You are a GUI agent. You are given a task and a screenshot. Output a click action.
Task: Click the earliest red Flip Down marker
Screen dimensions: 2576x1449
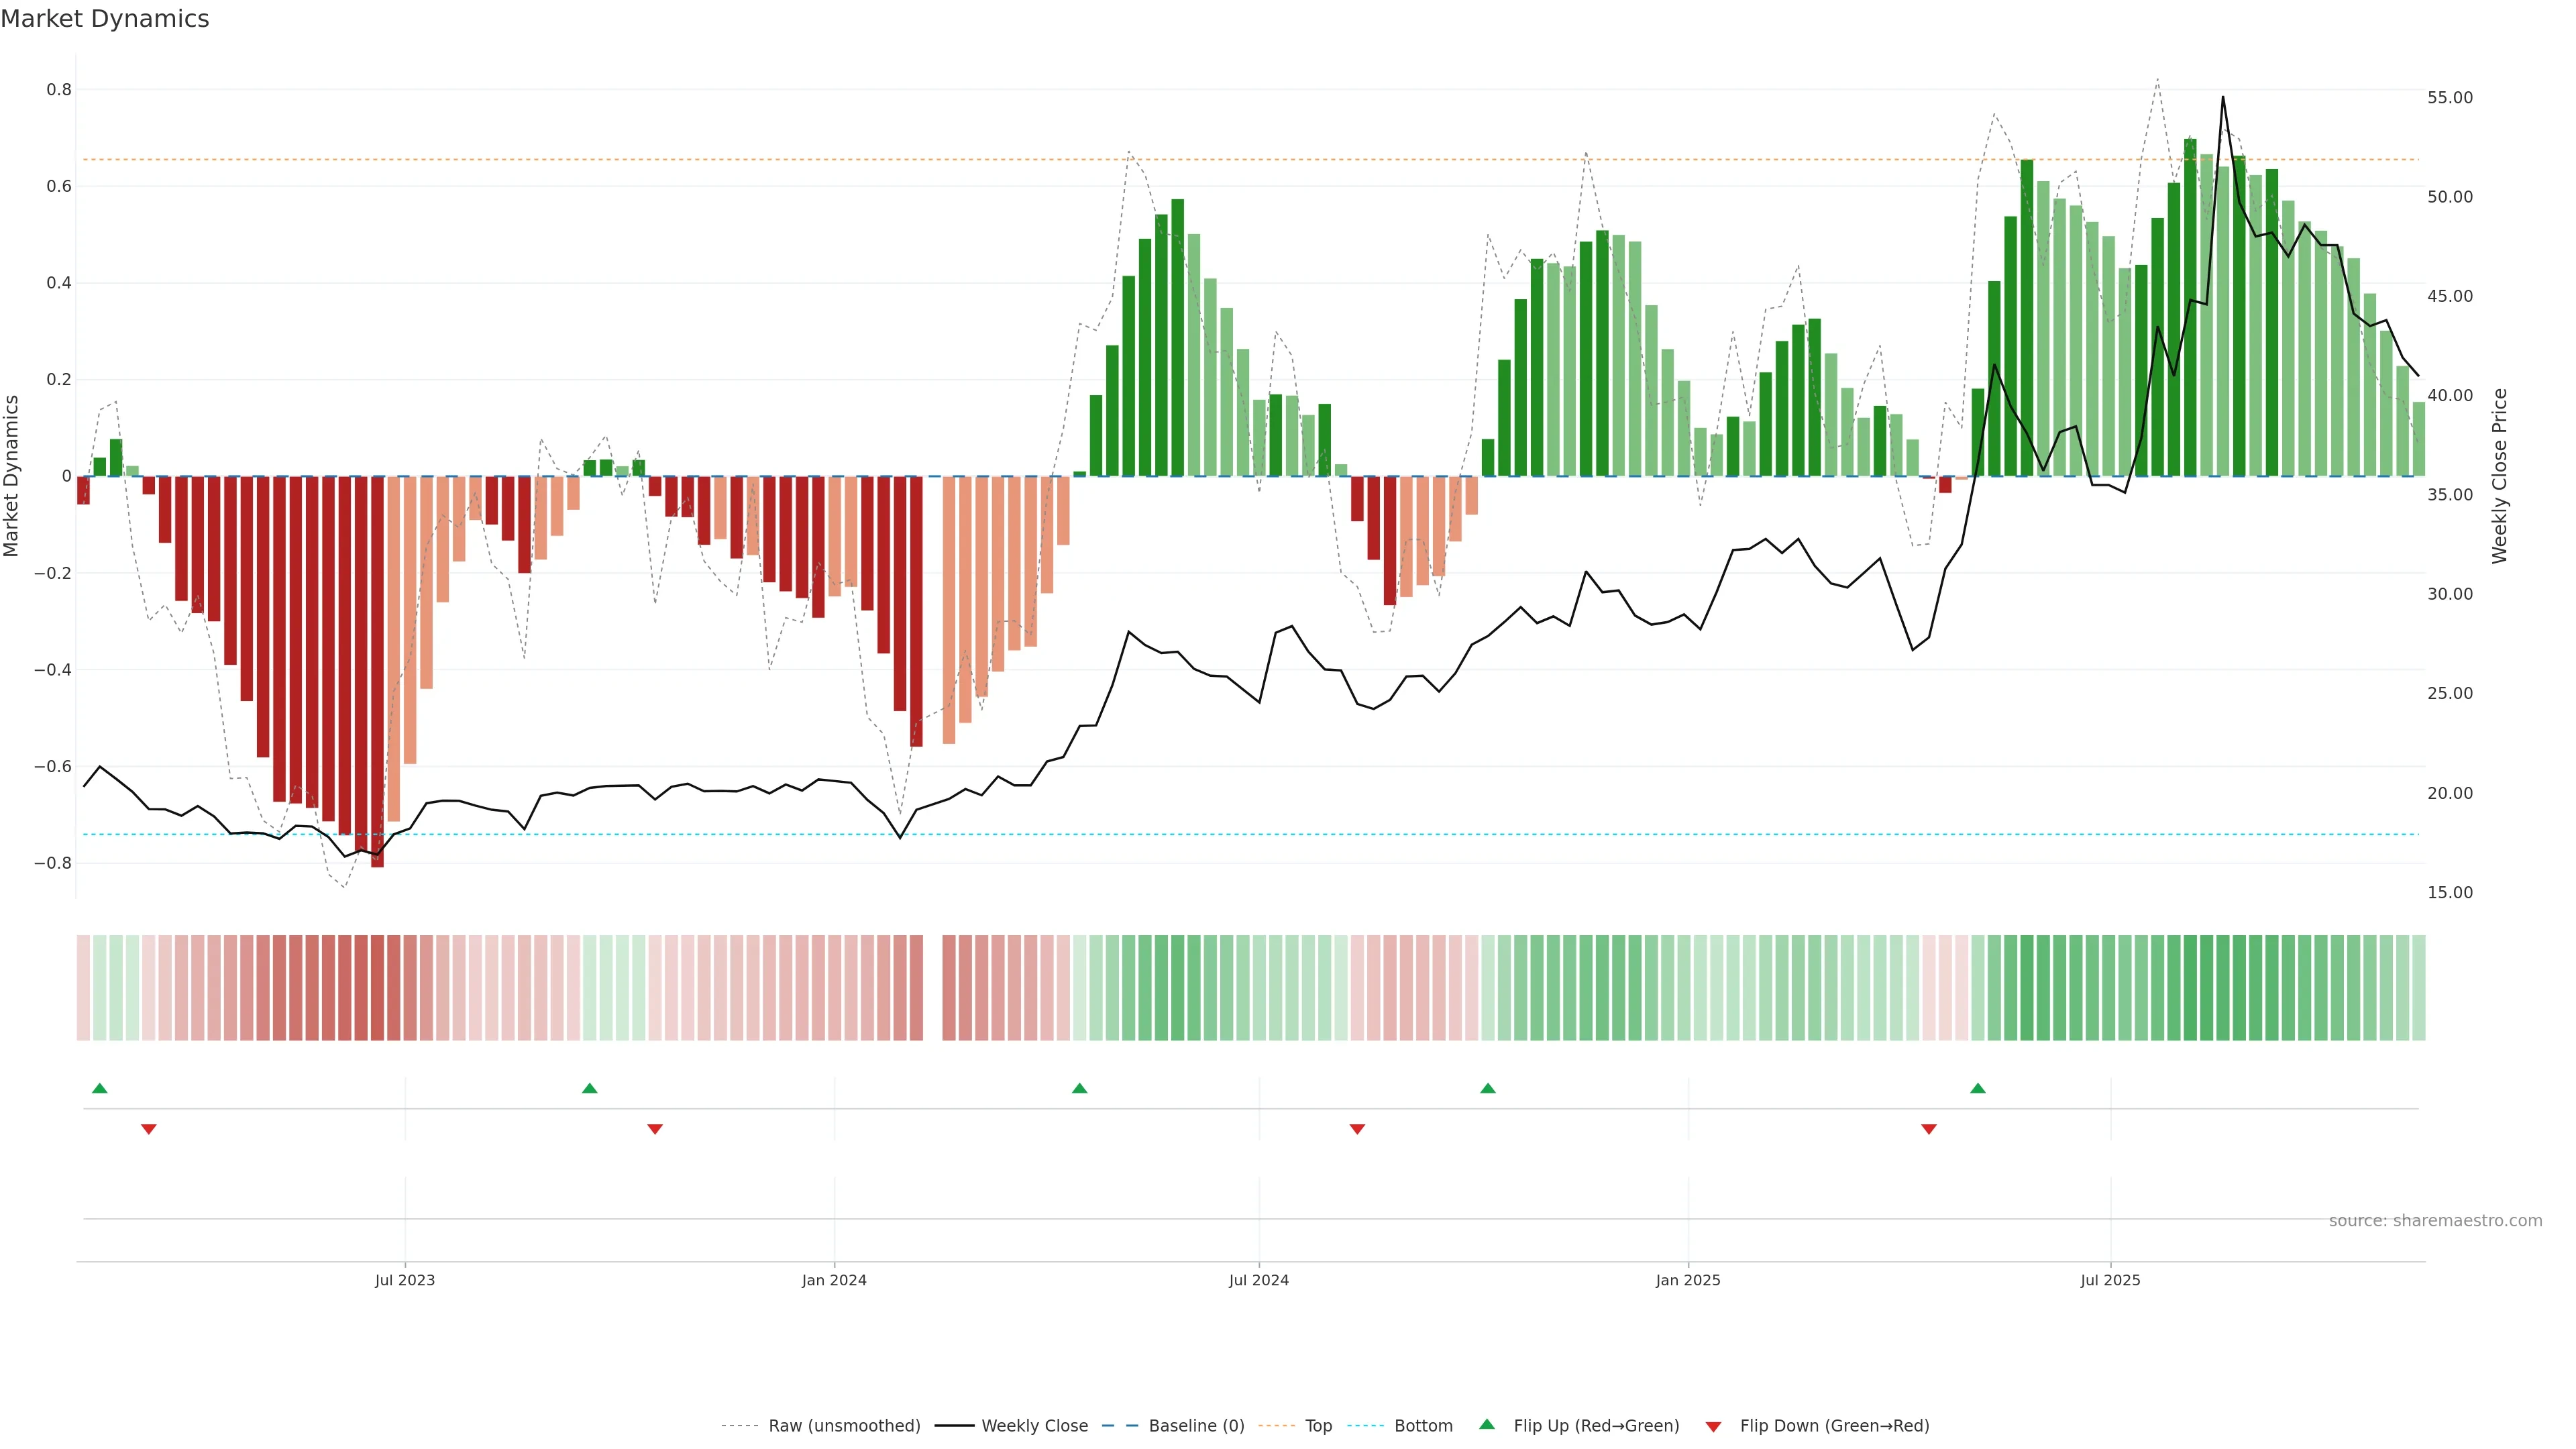(x=149, y=1129)
